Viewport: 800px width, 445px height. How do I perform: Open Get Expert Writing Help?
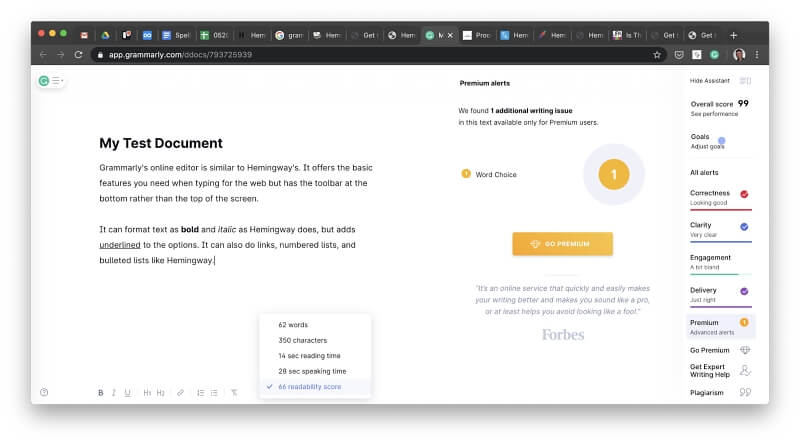tap(720, 370)
